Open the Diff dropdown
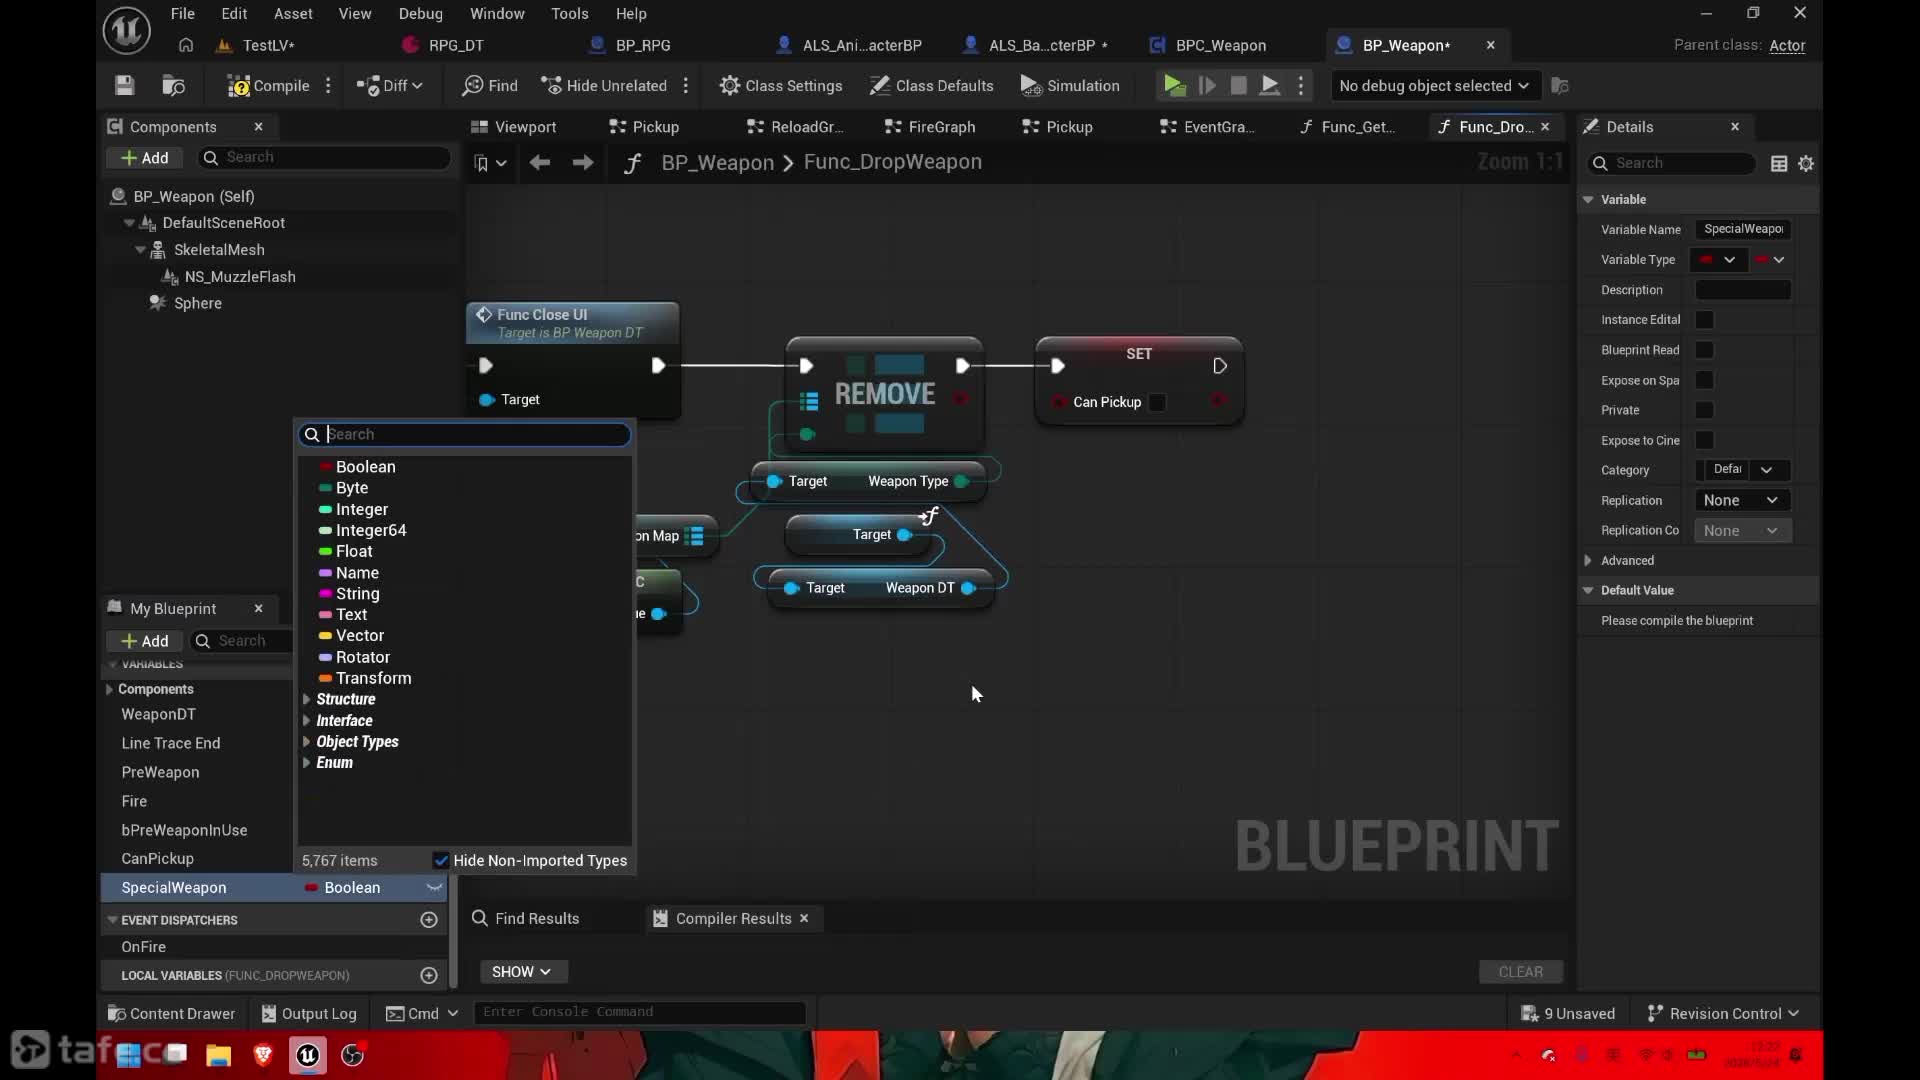Viewport: 1920px width, 1080px height. tap(390, 86)
